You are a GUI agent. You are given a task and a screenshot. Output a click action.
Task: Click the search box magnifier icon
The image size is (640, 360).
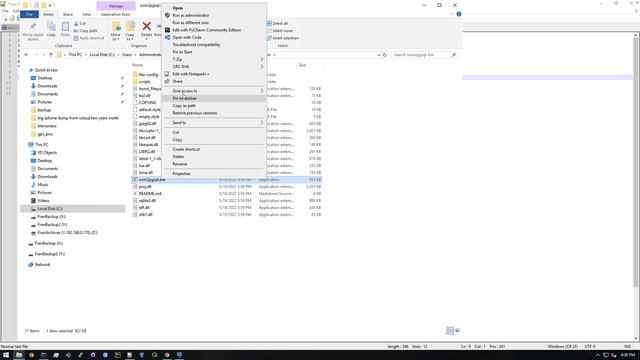coord(453,55)
